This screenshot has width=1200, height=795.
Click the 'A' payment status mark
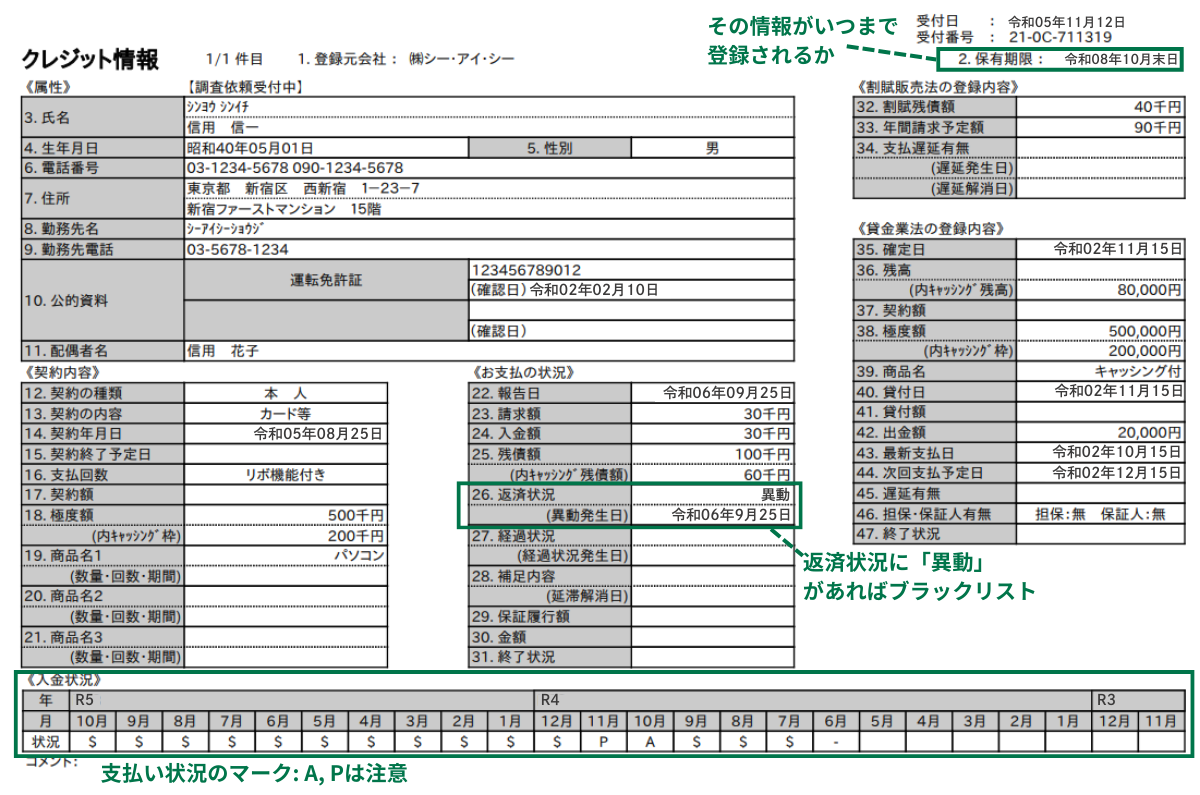[x=649, y=742]
